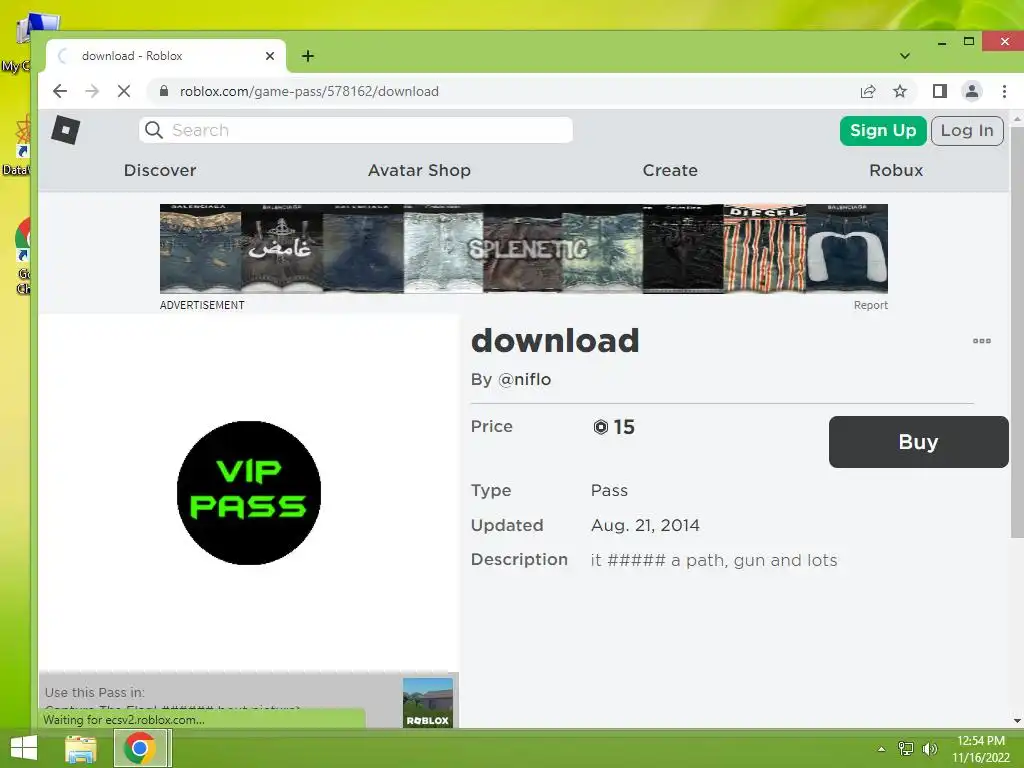Screen dimensions: 1024x768
Task: Bookmark this page with the star icon
Action: pos(900,91)
